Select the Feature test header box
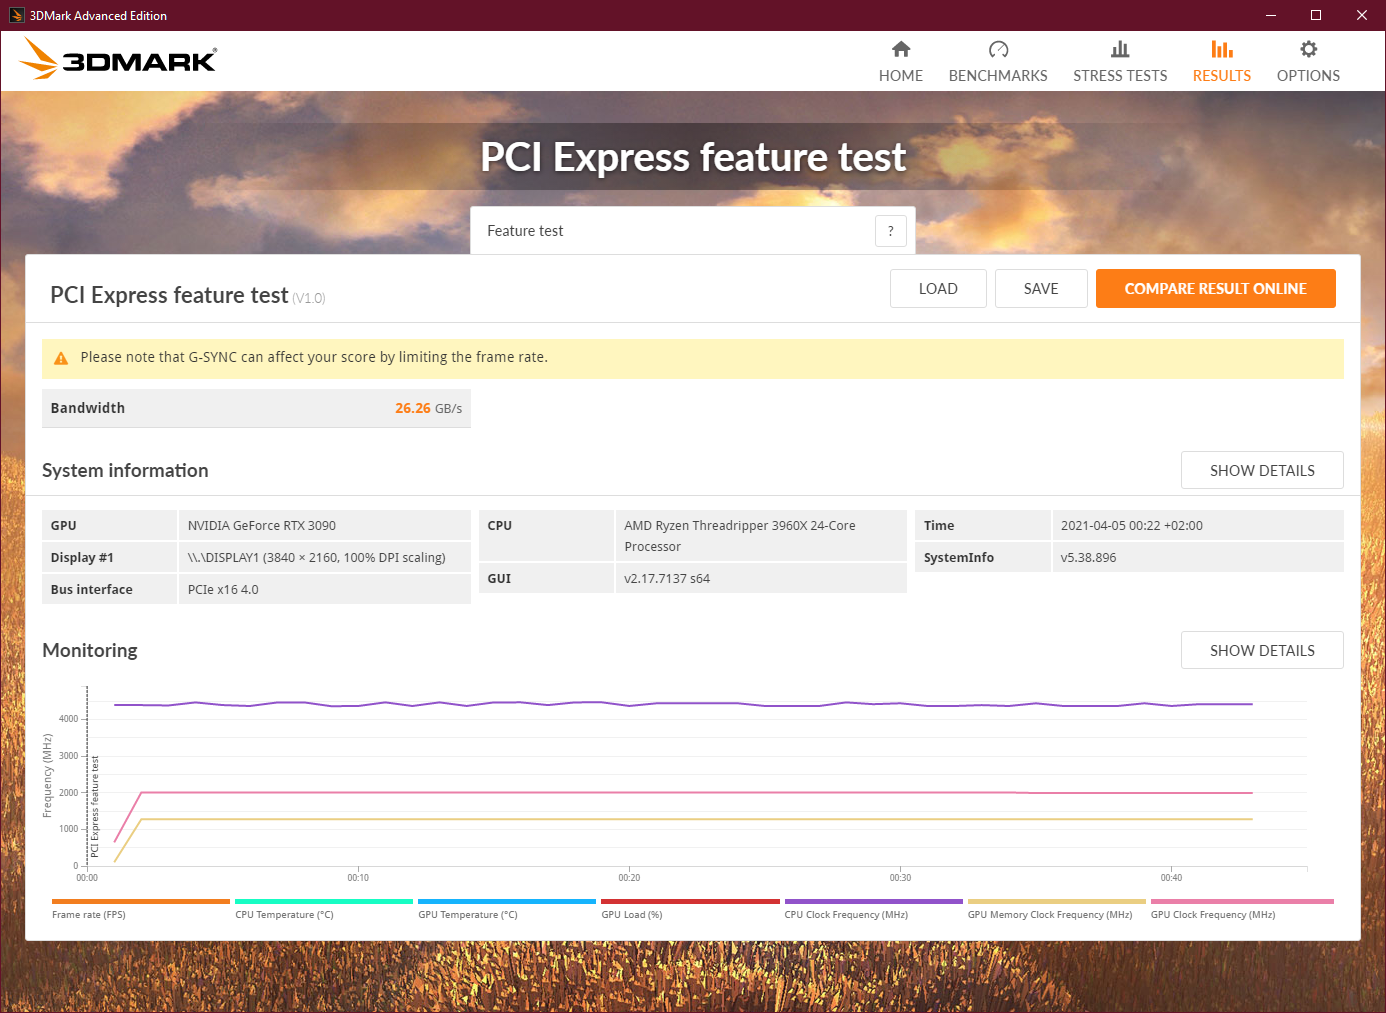The width and height of the screenshot is (1386, 1013). click(x=693, y=231)
